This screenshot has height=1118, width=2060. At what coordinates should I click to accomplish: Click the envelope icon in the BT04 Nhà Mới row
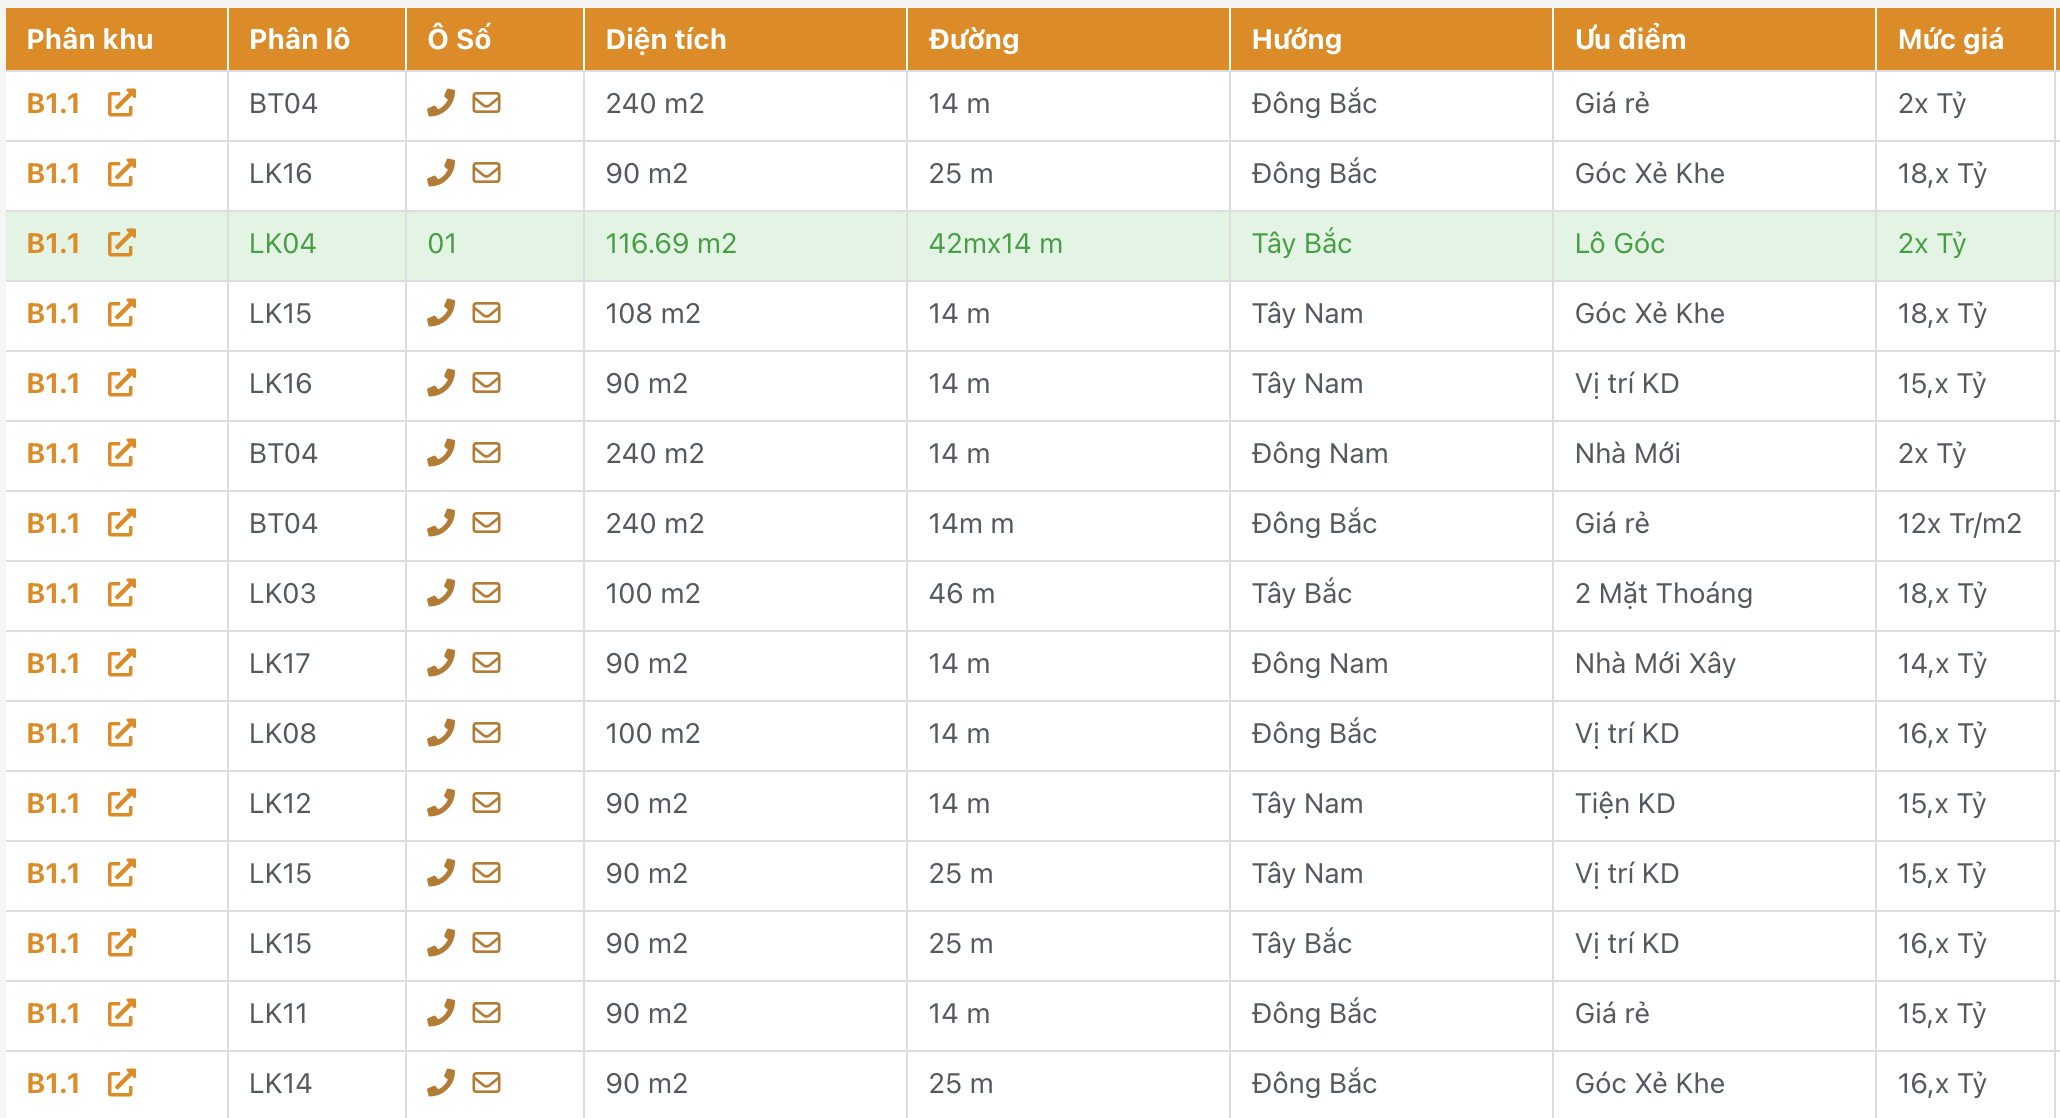(x=486, y=453)
